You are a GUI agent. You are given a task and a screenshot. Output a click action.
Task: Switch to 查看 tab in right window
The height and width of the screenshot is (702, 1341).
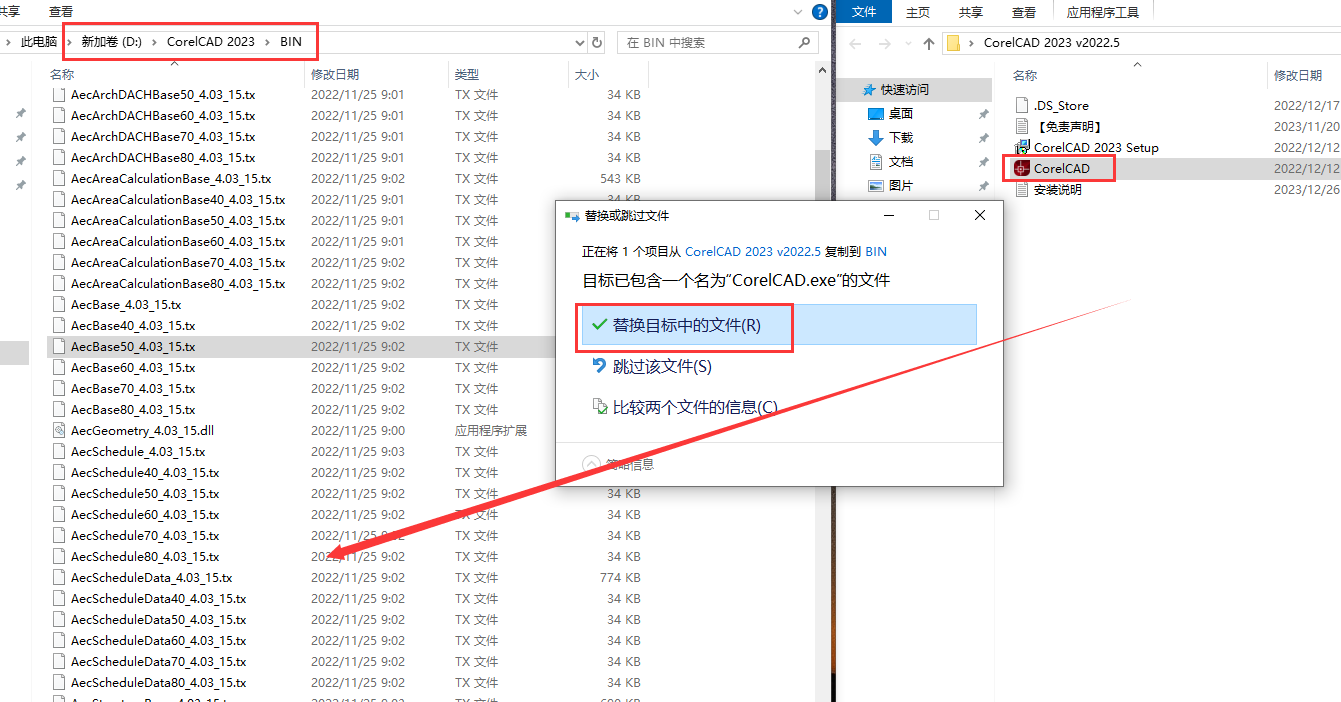(x=1024, y=12)
